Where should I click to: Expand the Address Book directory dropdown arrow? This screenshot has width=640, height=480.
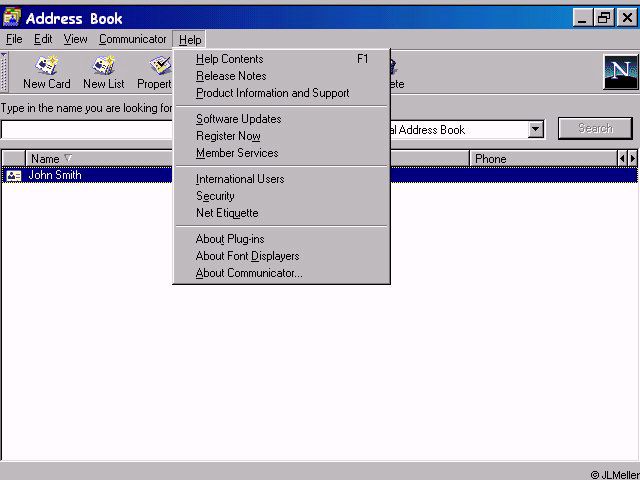click(536, 130)
